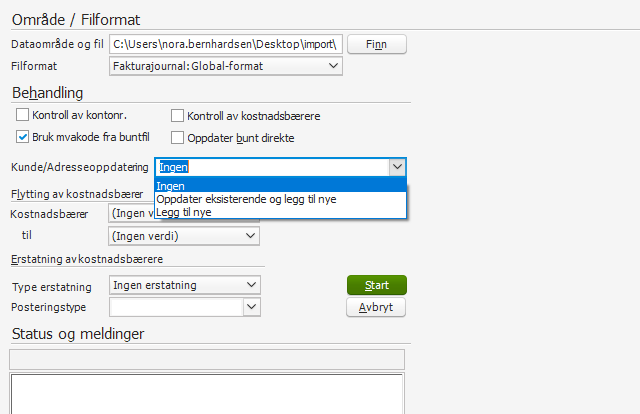
Task: Open the Posteringstype dropdown
Action: 250,307
